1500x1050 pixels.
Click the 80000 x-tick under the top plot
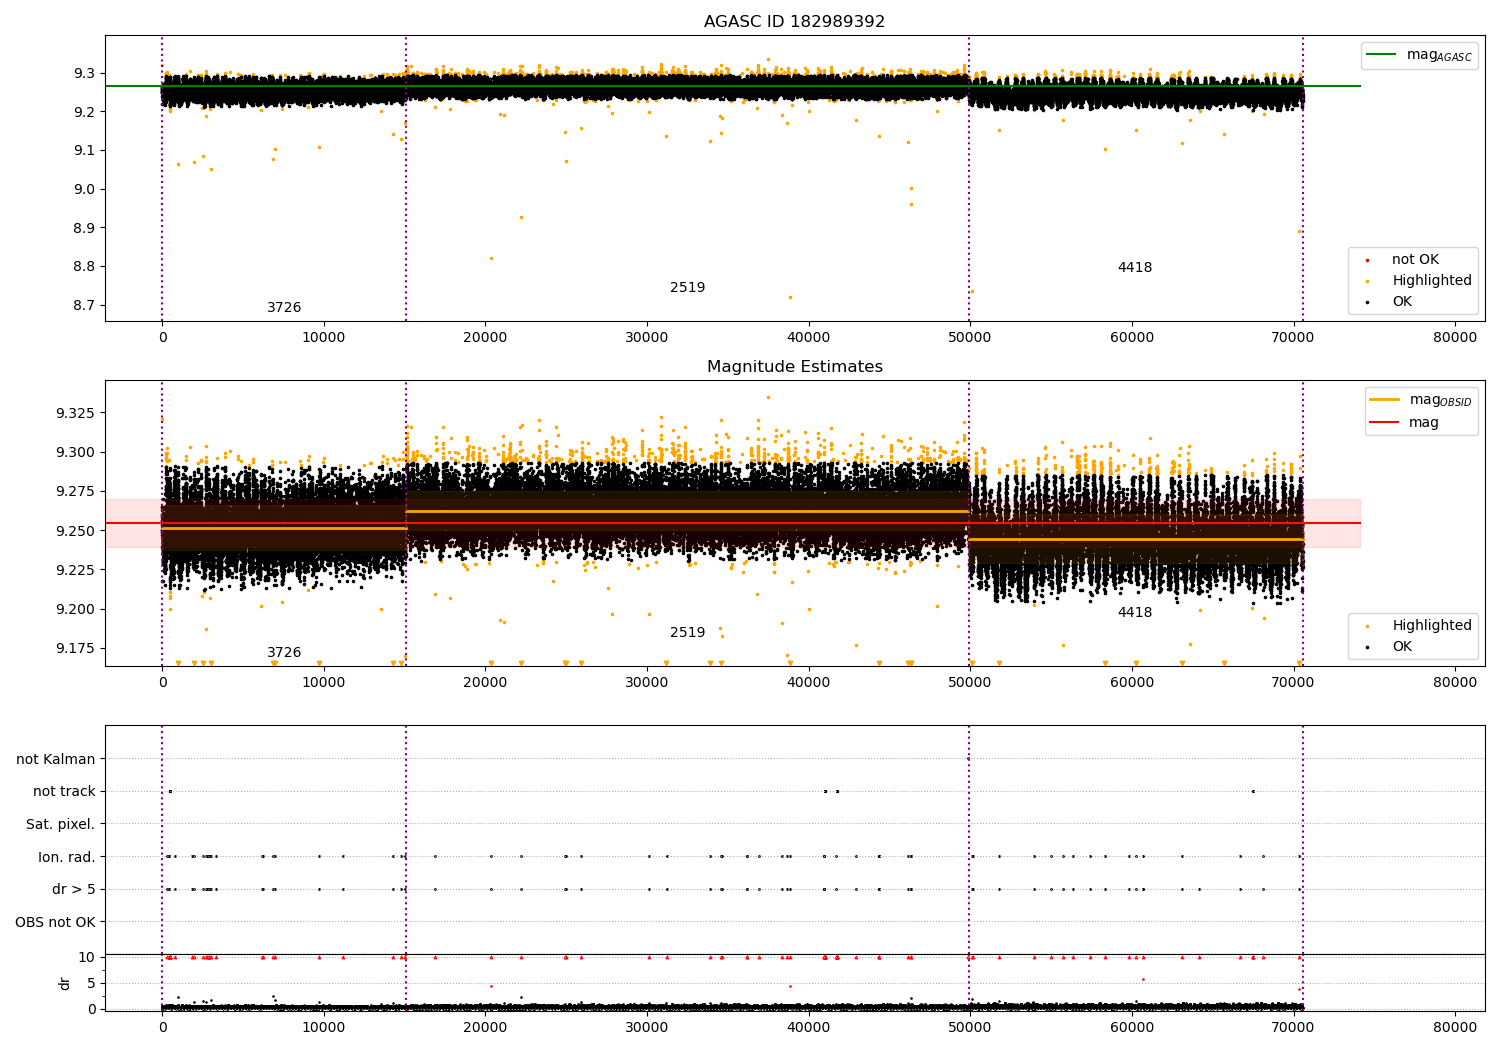coord(1454,338)
